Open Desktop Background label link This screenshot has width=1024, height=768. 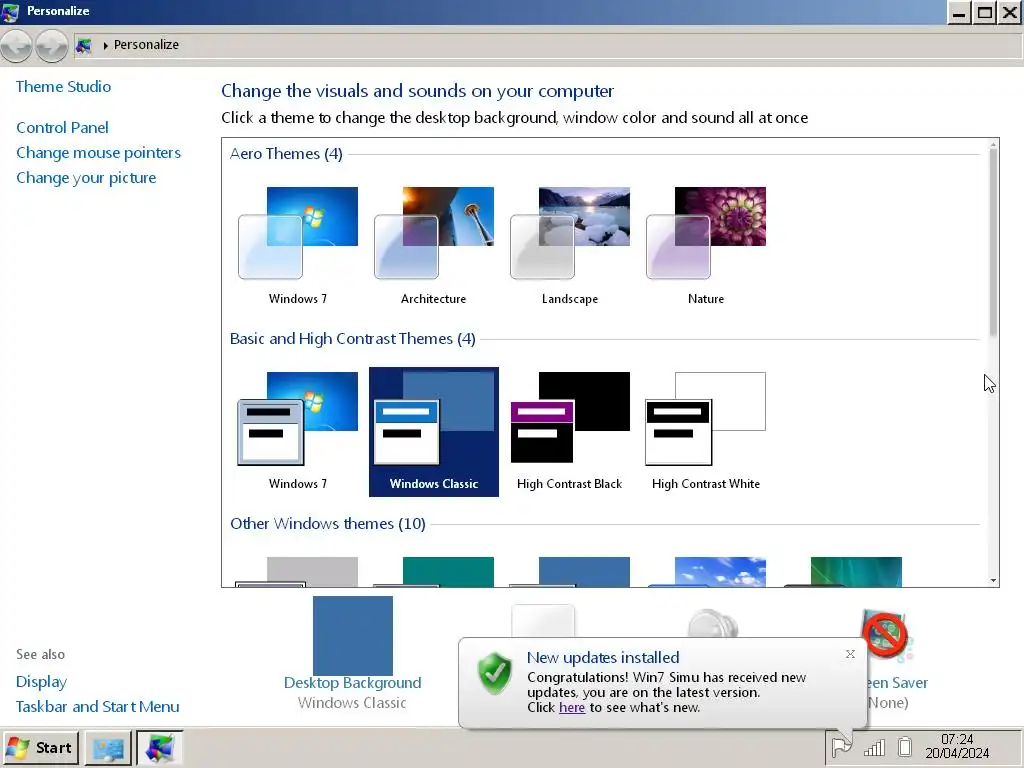tap(353, 683)
